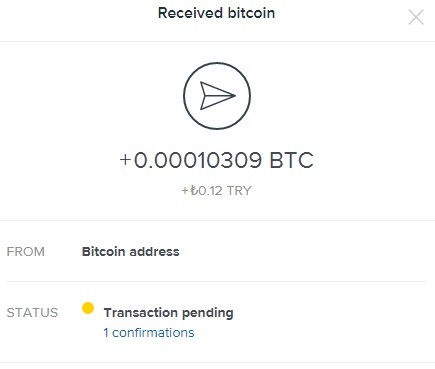The height and width of the screenshot is (369, 435).
Task: Click the arrow tip of paper plane
Action: (x=233, y=96)
